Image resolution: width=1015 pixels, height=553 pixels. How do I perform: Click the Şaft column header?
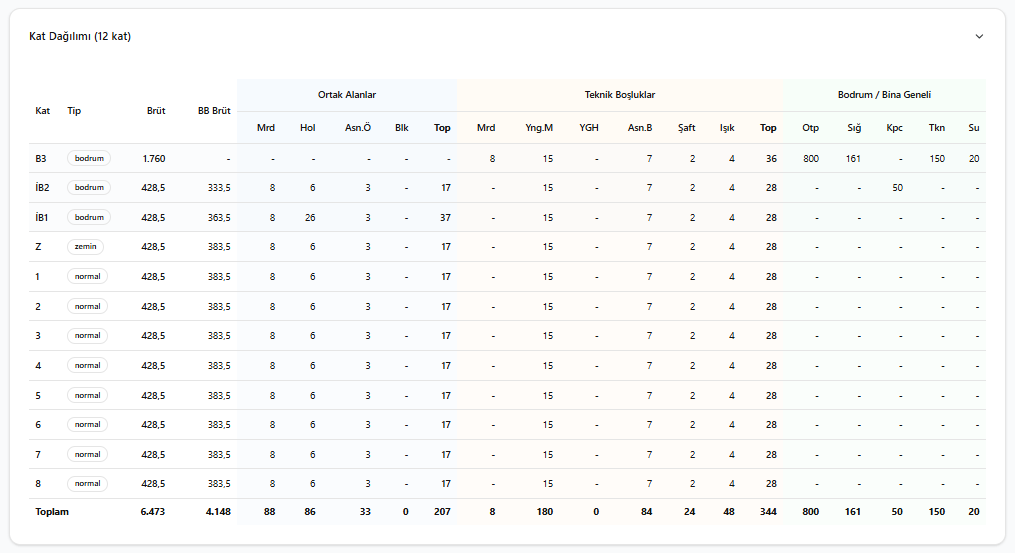click(686, 128)
